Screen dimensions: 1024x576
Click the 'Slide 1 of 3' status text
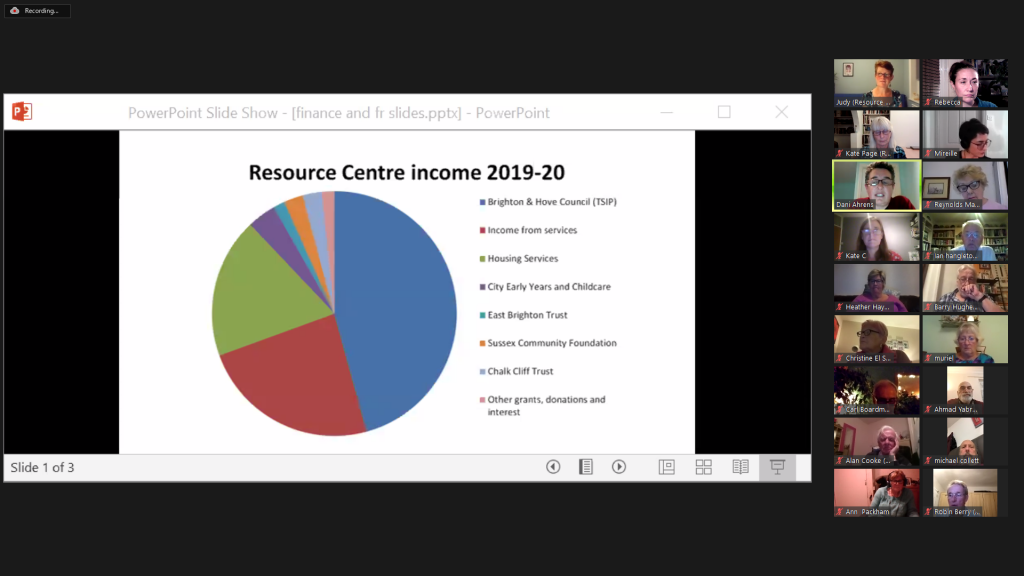click(42, 468)
